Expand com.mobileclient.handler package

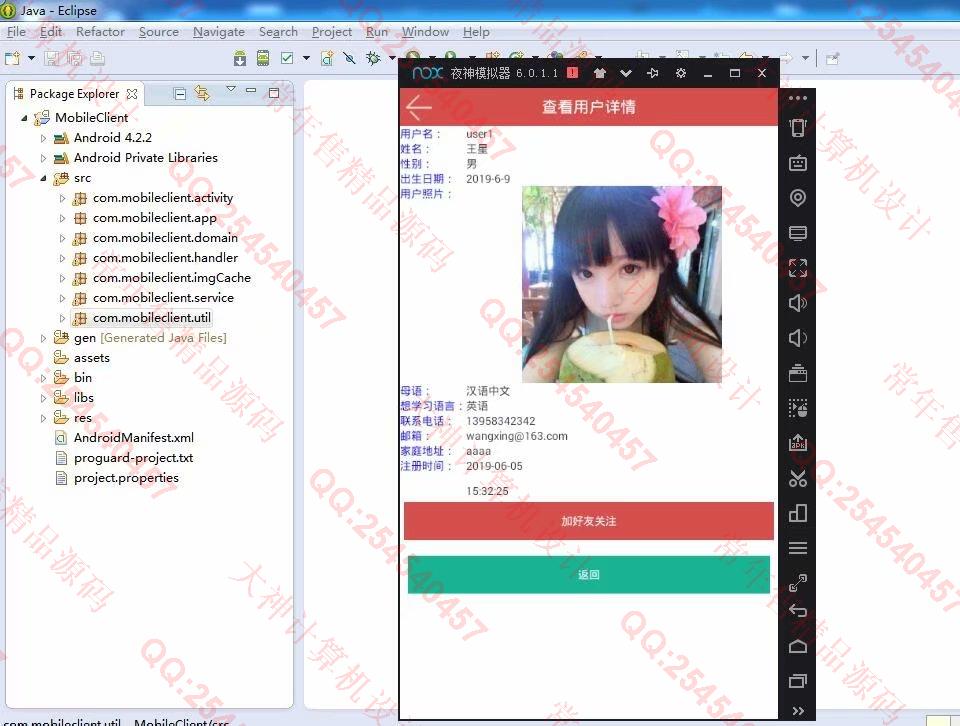[x=62, y=258]
